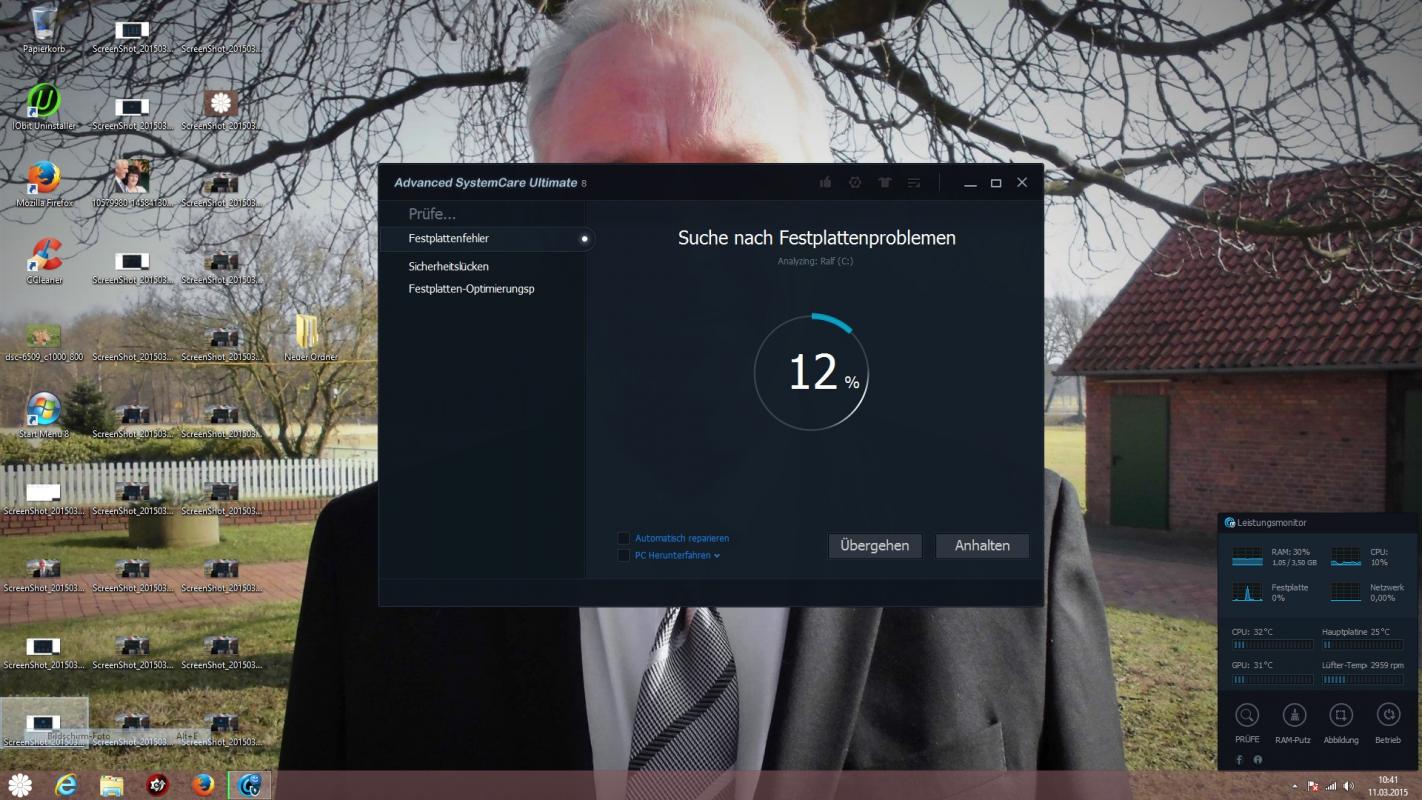Image resolution: width=1422 pixels, height=800 pixels.
Task: Click the CPU usage graph in Leistungsmonitor
Action: click(x=1346, y=557)
